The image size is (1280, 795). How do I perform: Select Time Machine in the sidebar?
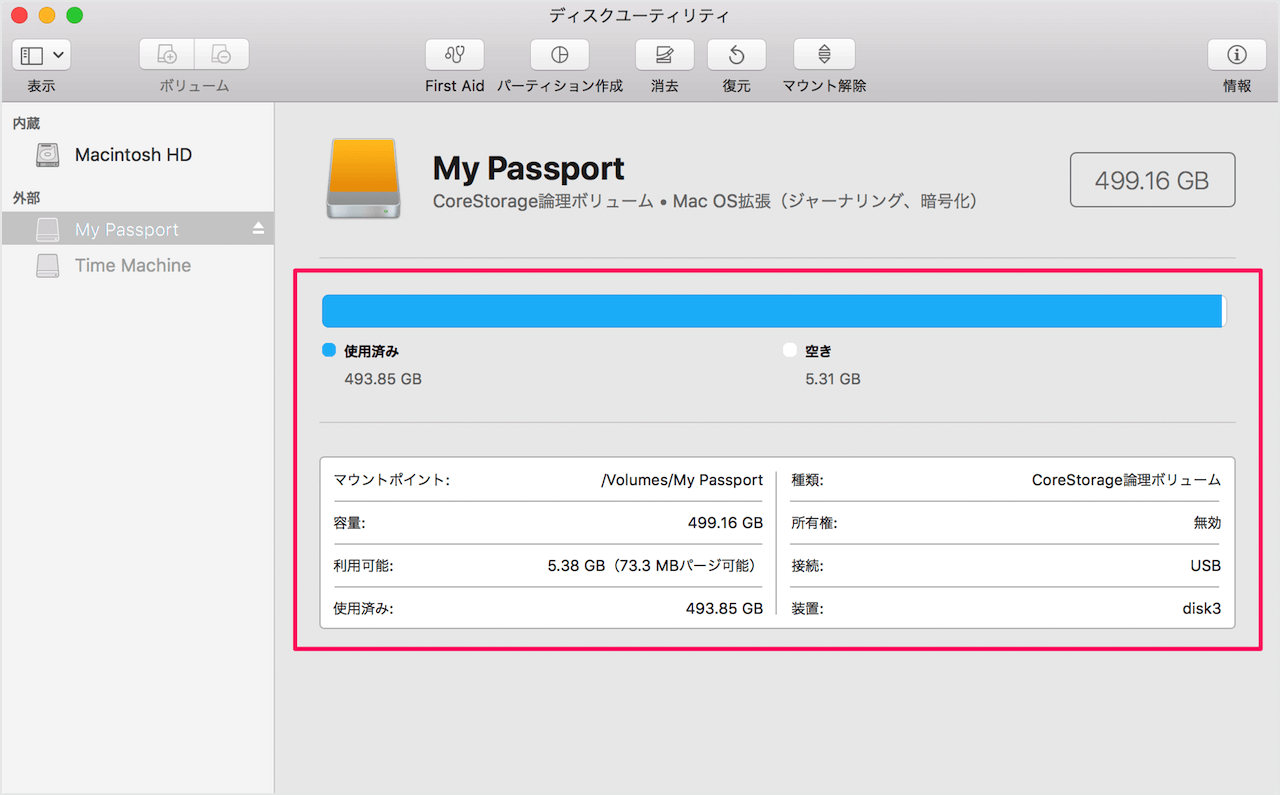click(137, 265)
